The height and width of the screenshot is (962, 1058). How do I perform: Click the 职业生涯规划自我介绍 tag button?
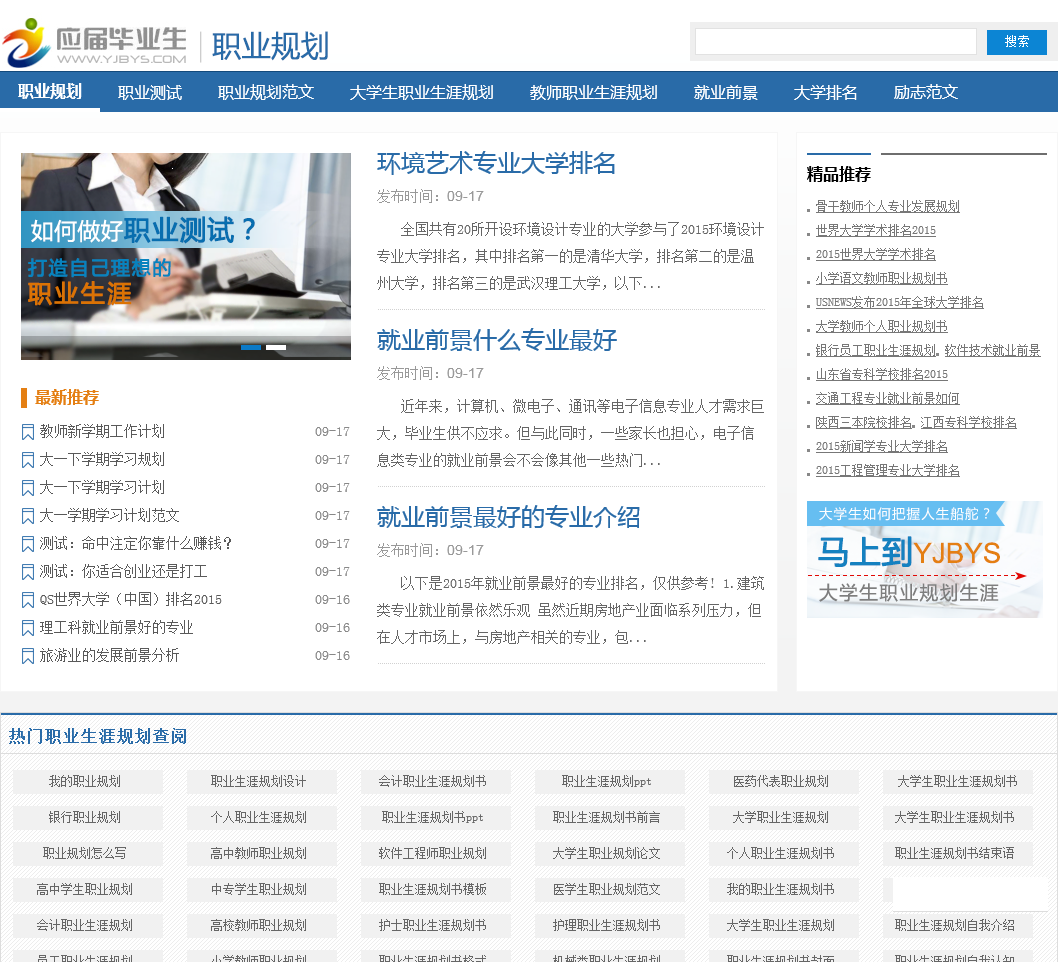point(958,926)
